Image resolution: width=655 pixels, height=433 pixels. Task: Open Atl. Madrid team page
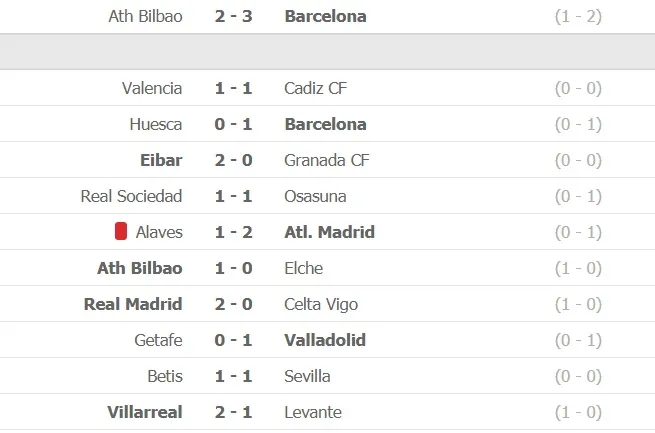click(x=329, y=232)
